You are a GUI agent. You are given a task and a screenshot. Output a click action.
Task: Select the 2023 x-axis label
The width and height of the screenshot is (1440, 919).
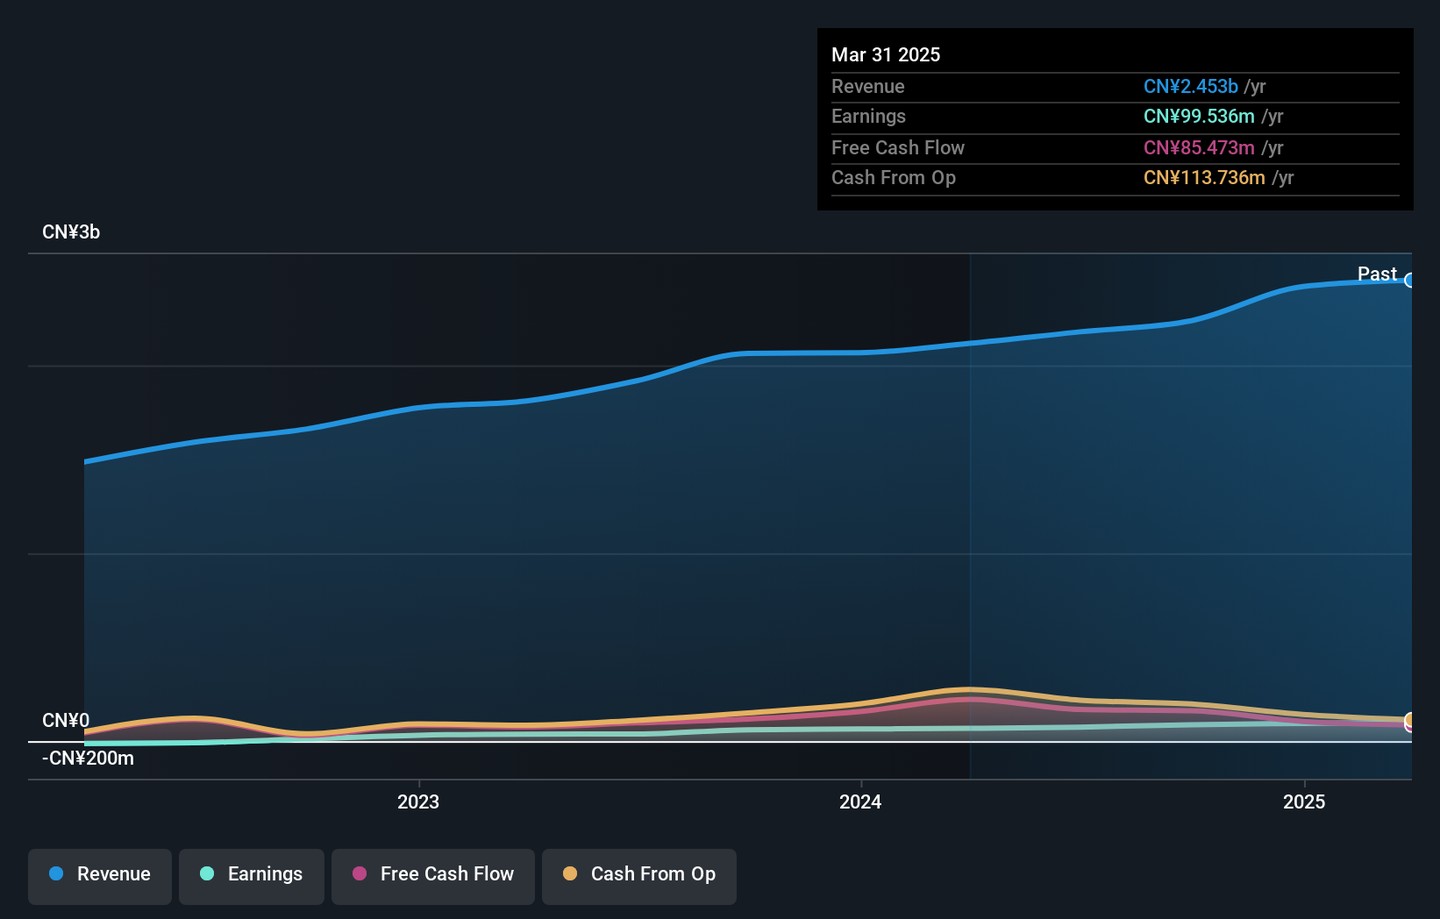coord(418,802)
